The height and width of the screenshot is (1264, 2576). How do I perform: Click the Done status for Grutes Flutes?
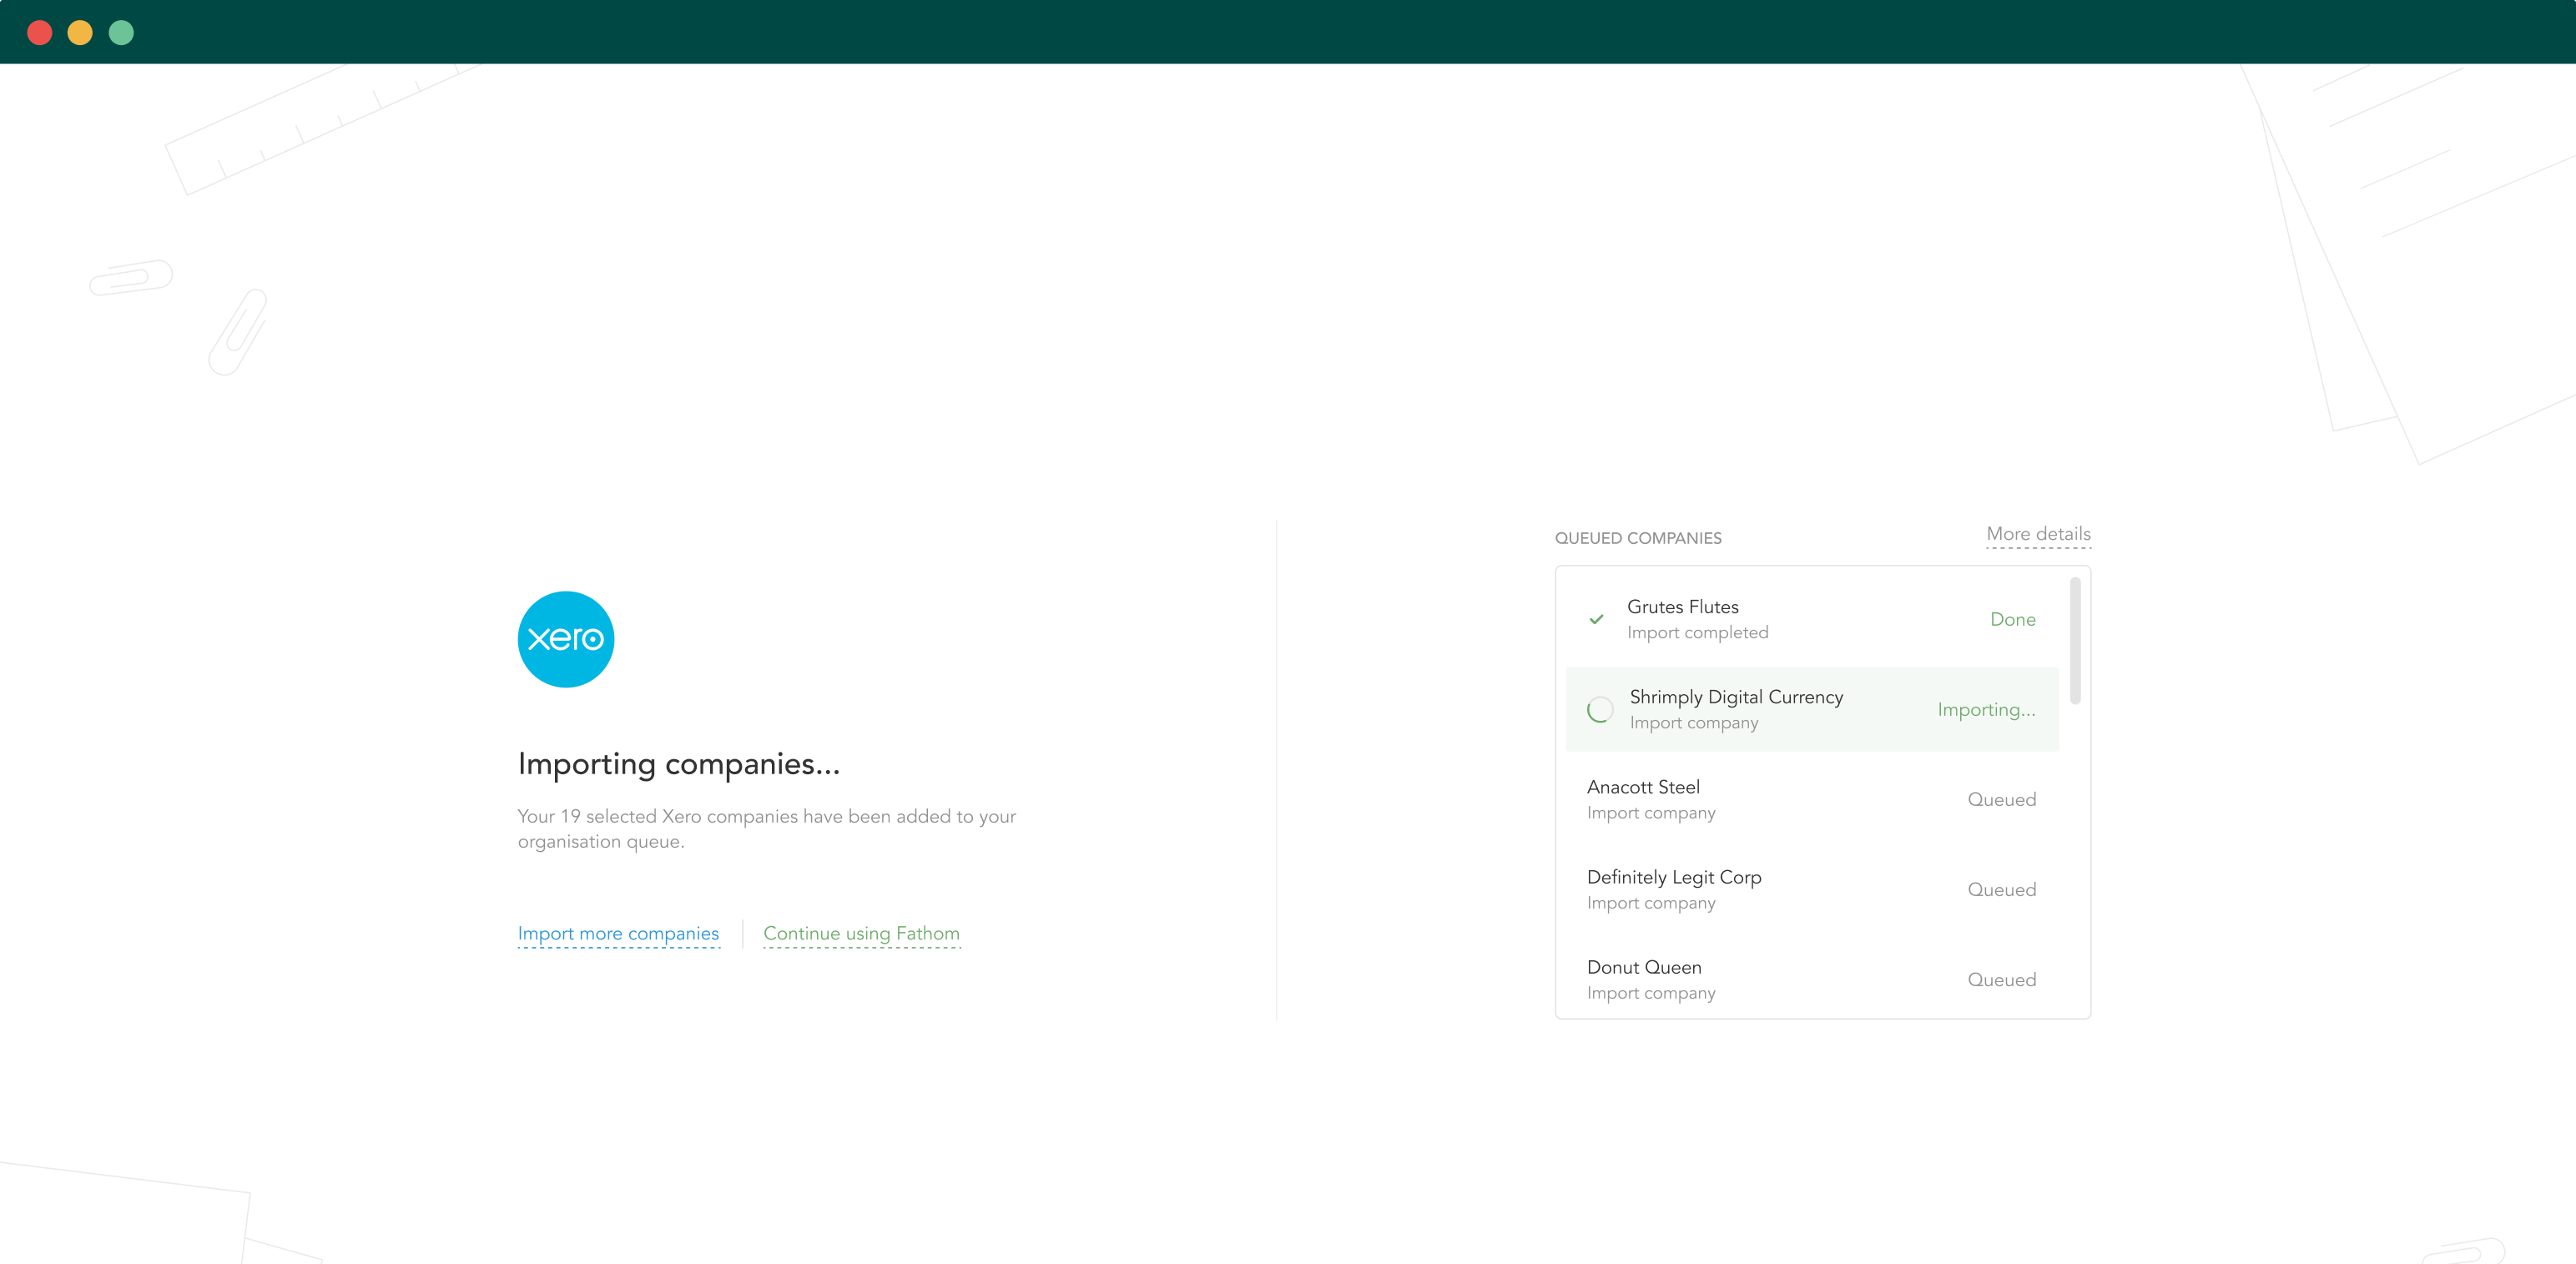pos(2012,619)
